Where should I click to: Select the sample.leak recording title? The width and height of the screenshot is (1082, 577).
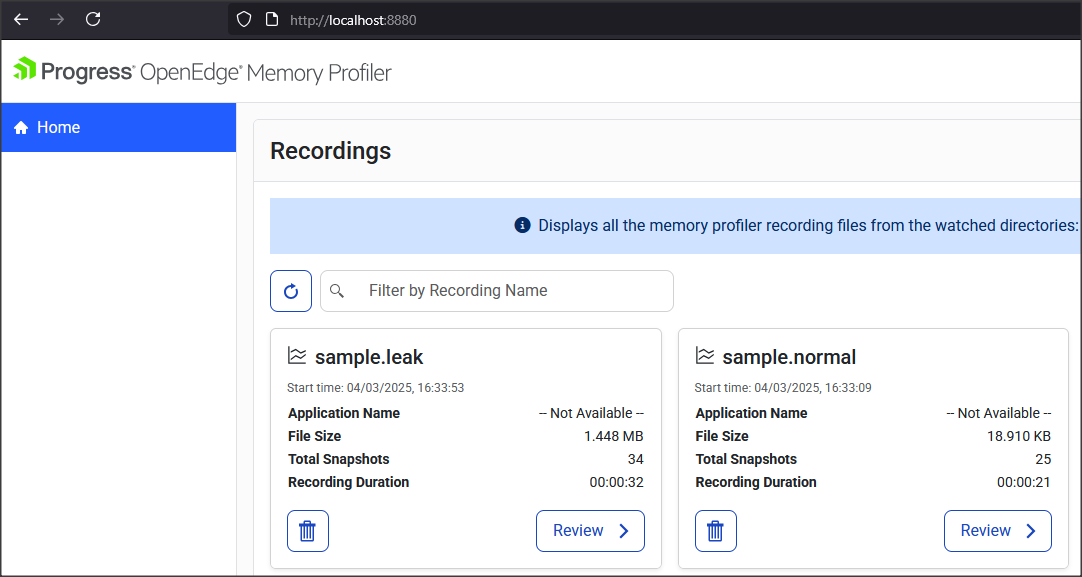click(369, 357)
